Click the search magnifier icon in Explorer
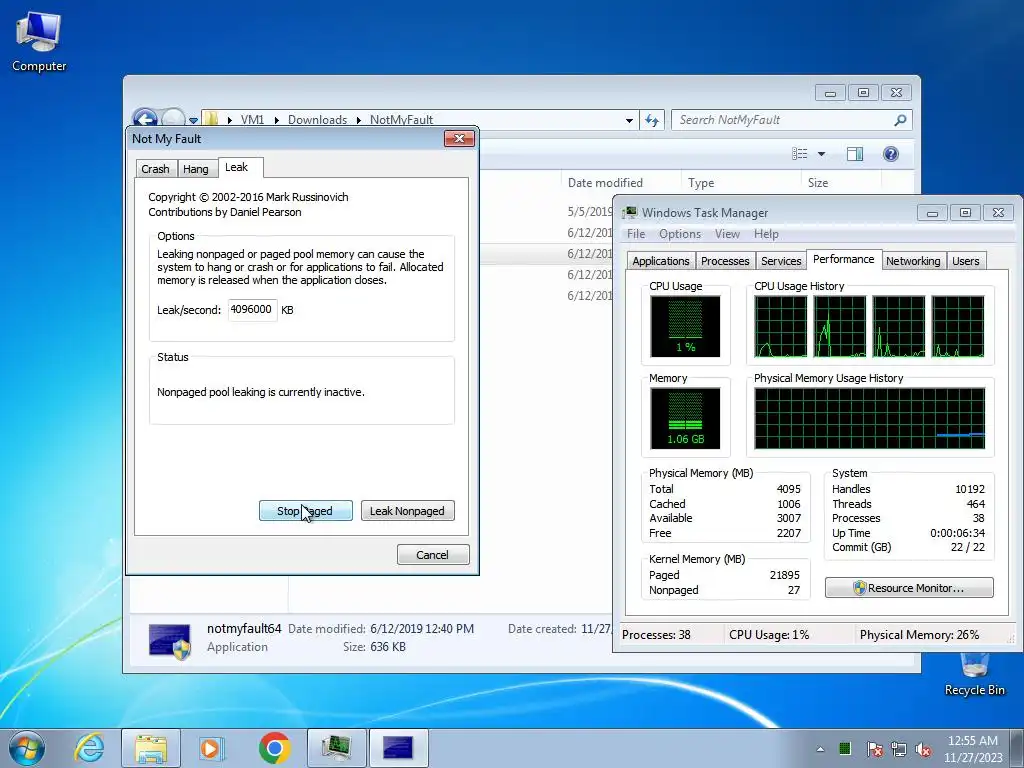Viewport: 1024px width, 768px height. point(901,120)
